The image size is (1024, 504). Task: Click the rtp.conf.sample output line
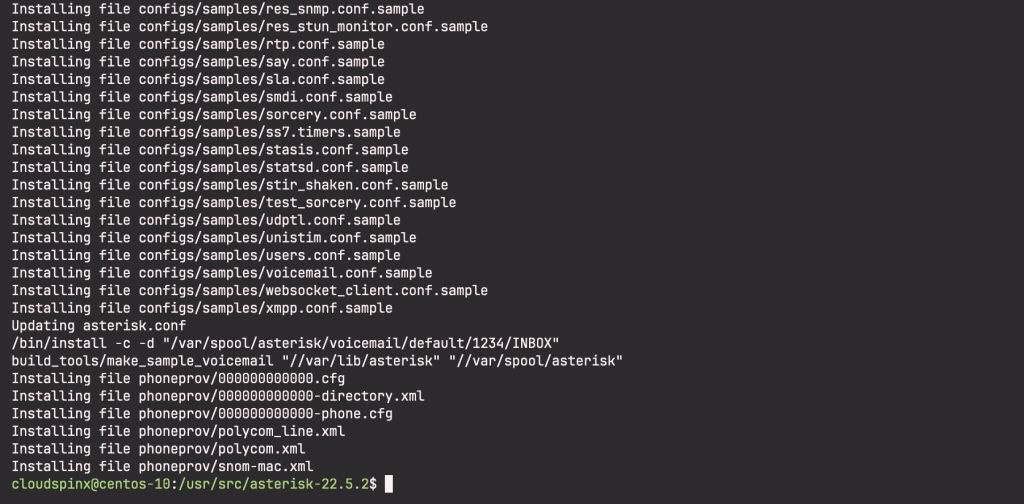tap(198, 44)
